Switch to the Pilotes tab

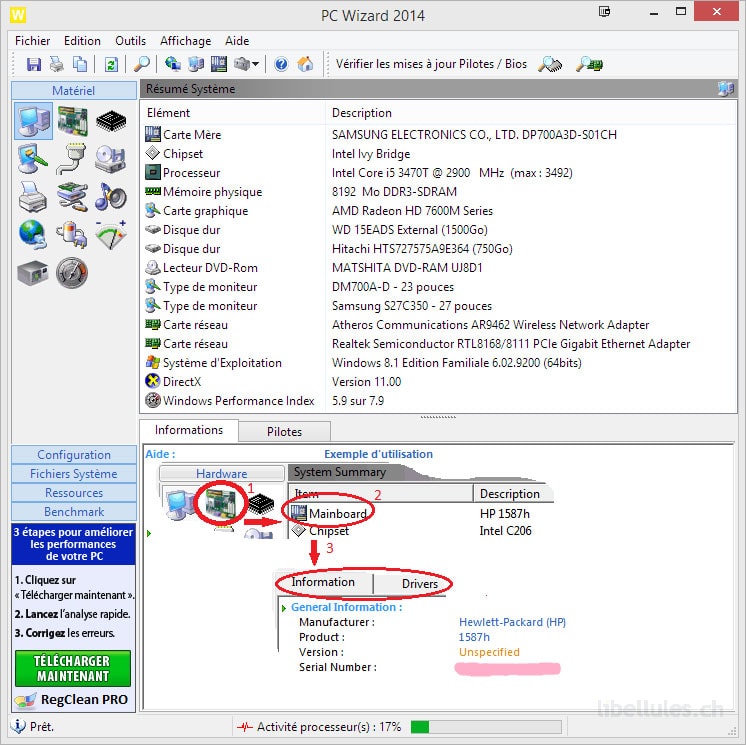point(285,431)
